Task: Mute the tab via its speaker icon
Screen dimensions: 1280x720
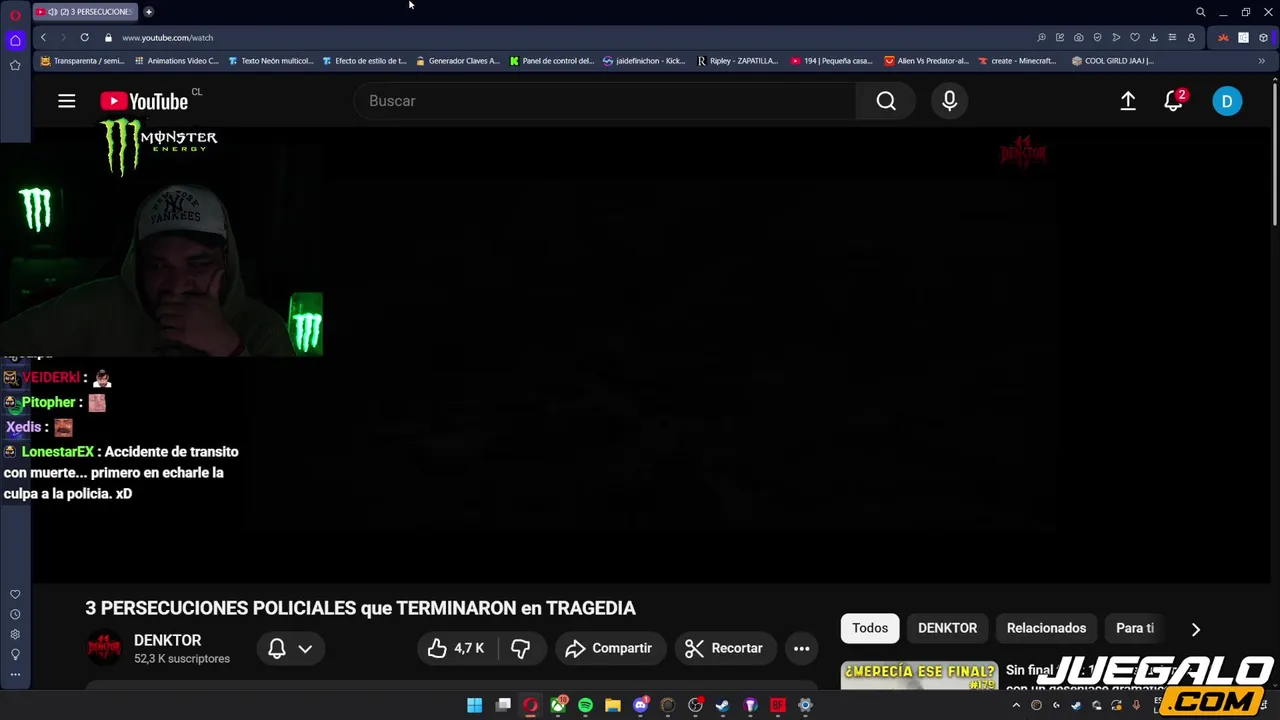Action: 52,12
